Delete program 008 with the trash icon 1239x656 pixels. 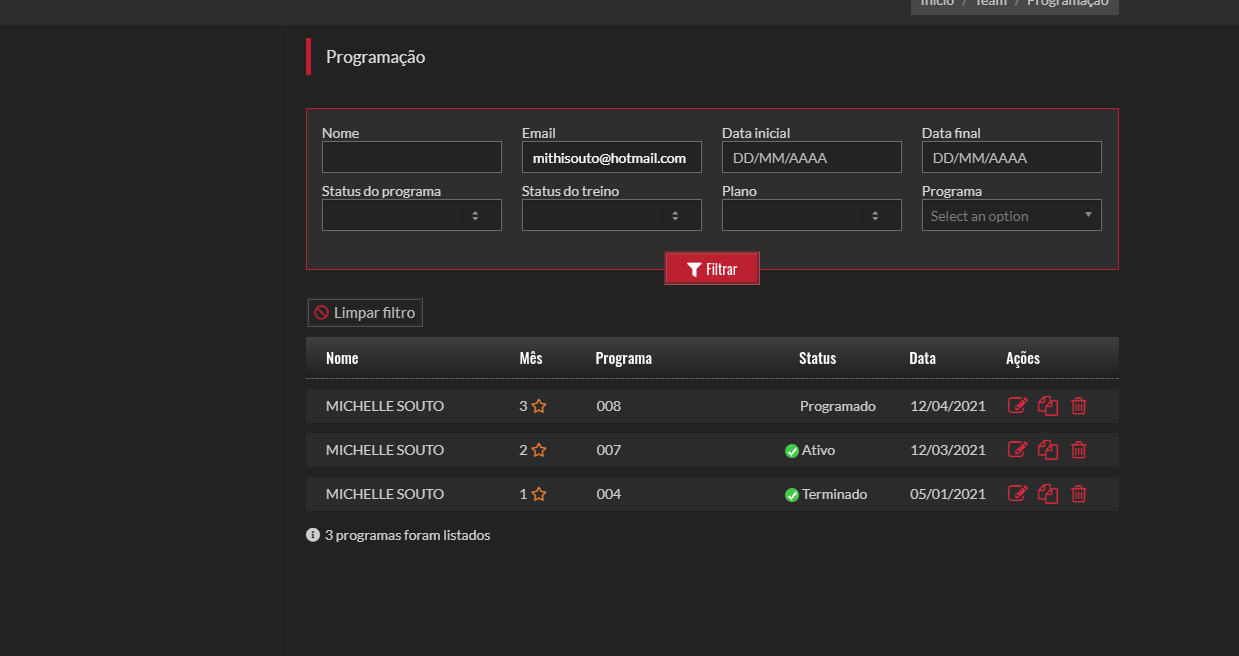click(1079, 406)
